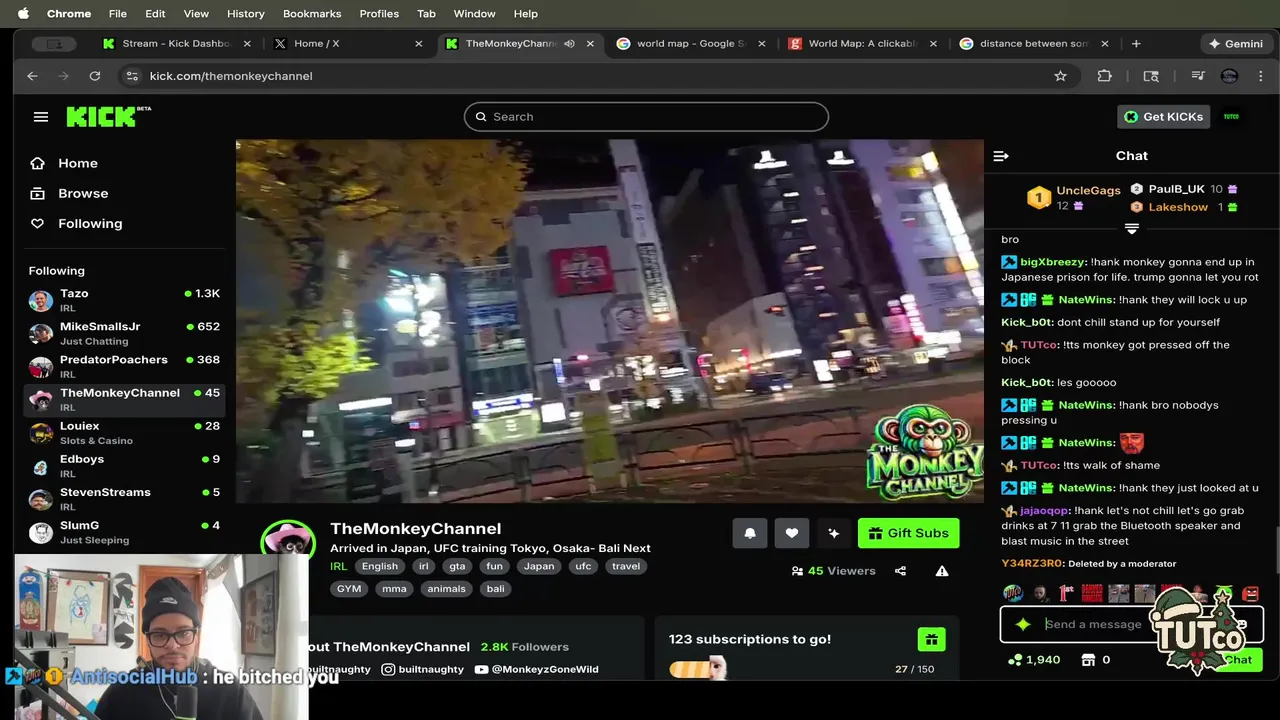Screen dimensions: 1280x720
Task: Switch to World Map: A clickable tab
Action: [x=862, y=44]
